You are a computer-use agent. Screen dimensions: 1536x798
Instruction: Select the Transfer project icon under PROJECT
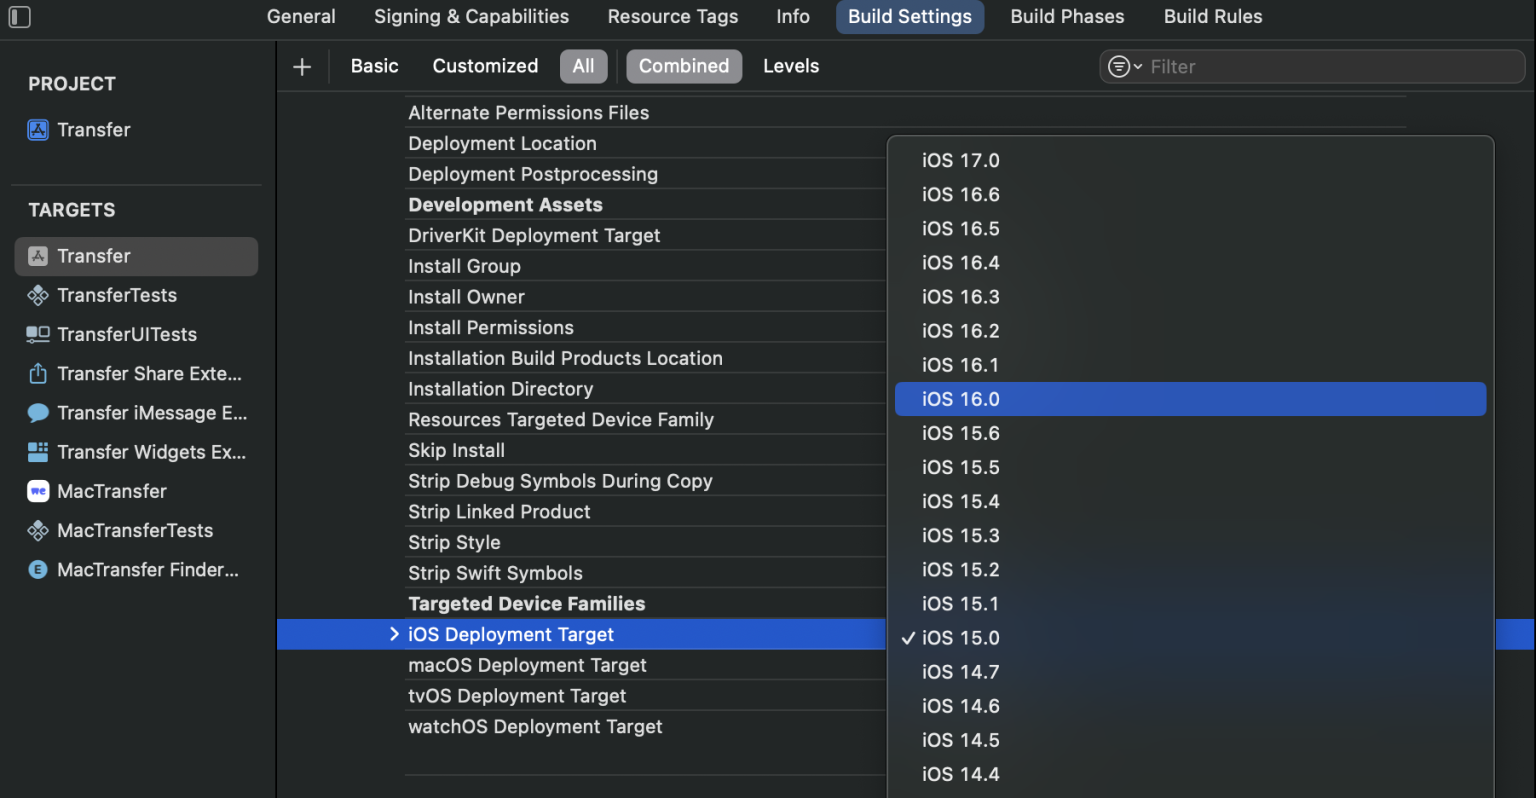pyautogui.click(x=37, y=130)
